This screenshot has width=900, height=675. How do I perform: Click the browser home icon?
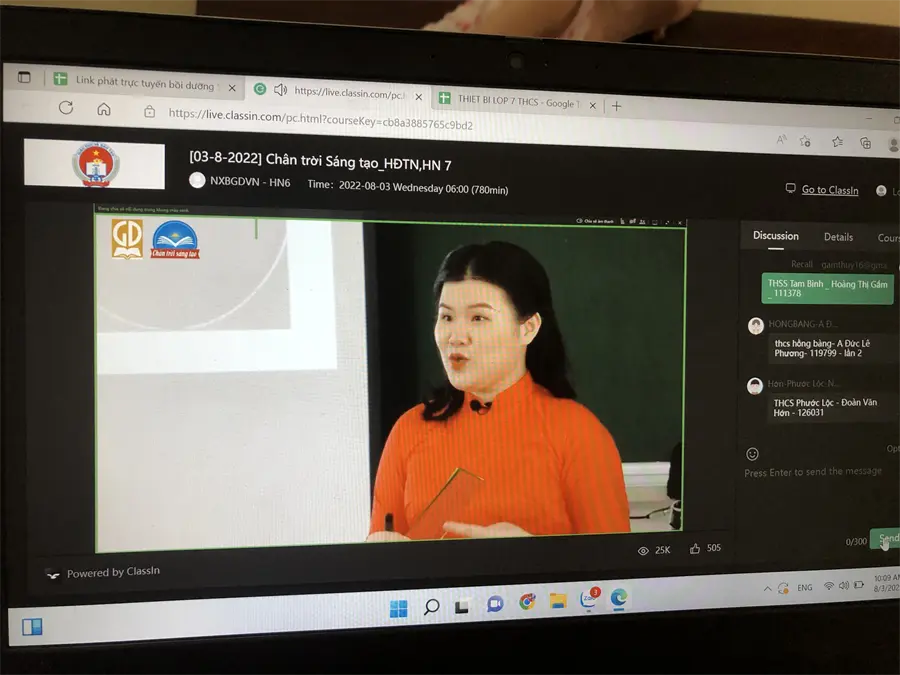point(104,109)
